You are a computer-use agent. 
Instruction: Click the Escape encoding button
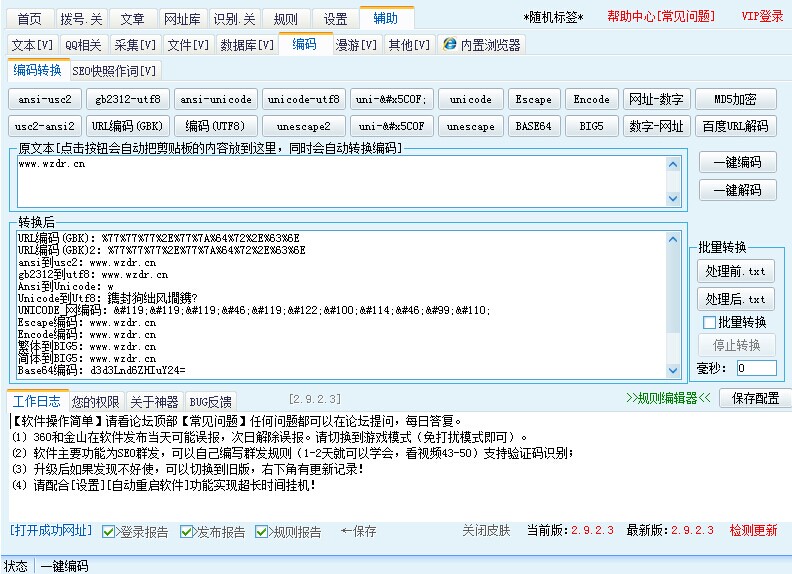point(534,99)
